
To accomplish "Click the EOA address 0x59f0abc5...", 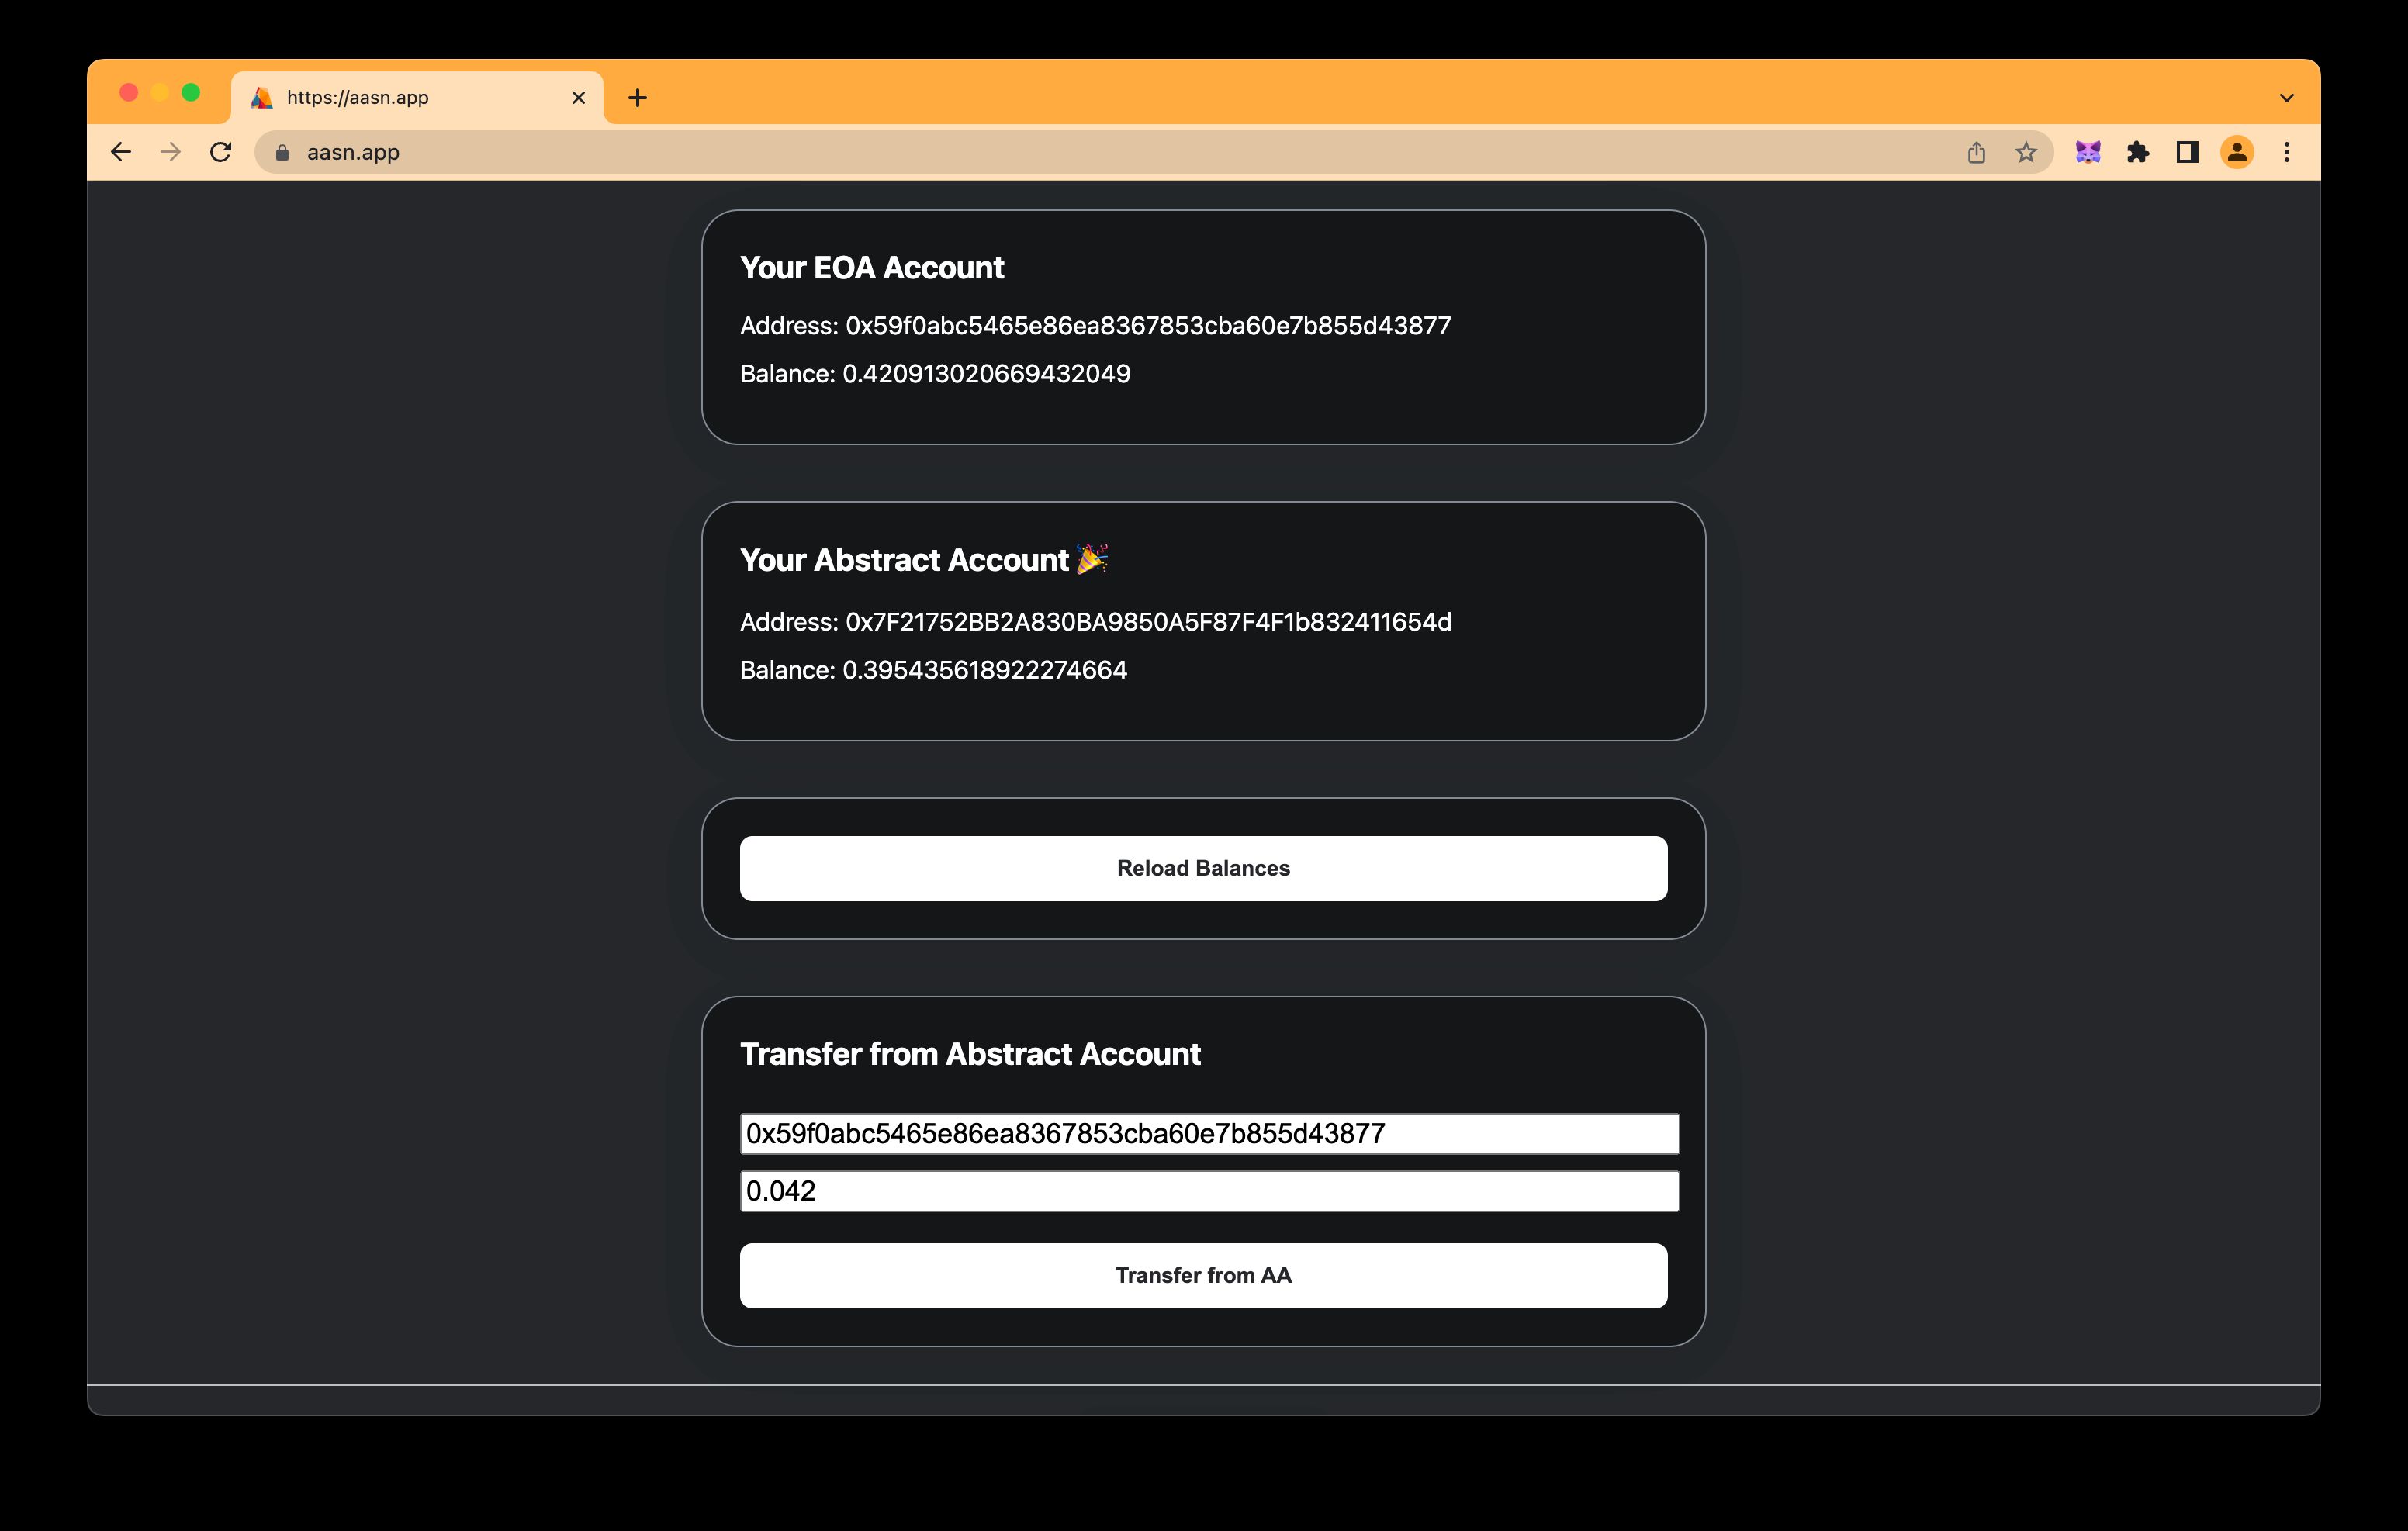I will point(1148,325).
